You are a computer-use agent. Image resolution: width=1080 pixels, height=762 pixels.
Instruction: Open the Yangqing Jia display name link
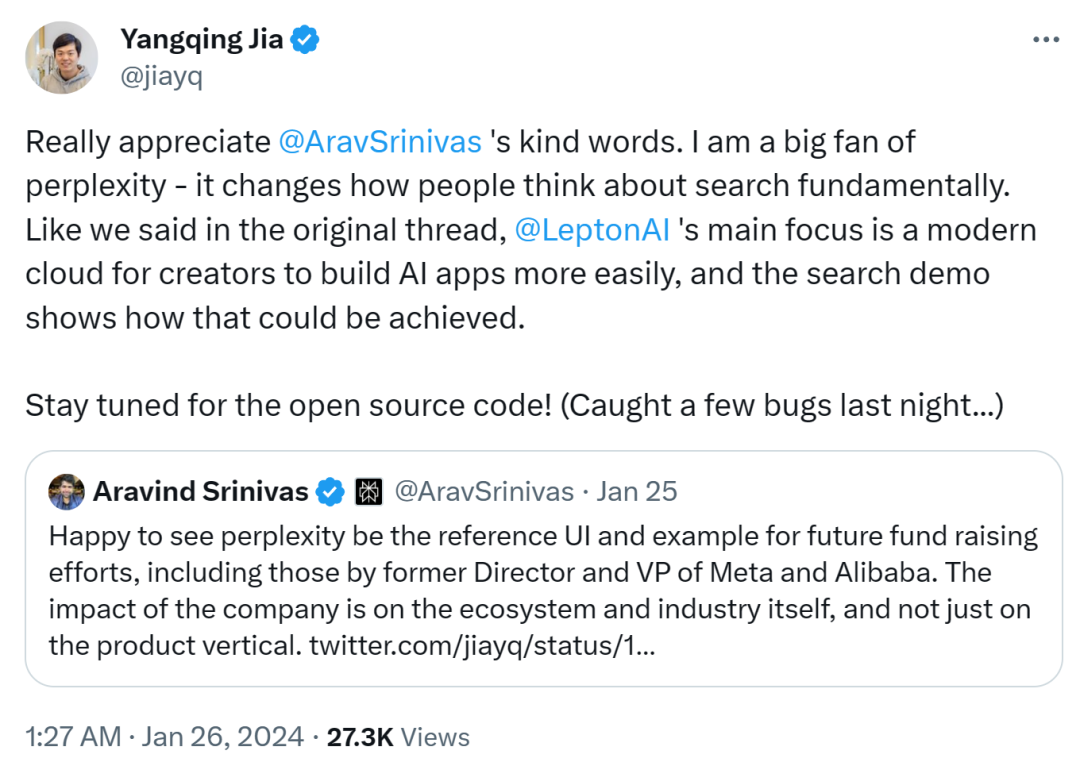point(201,40)
